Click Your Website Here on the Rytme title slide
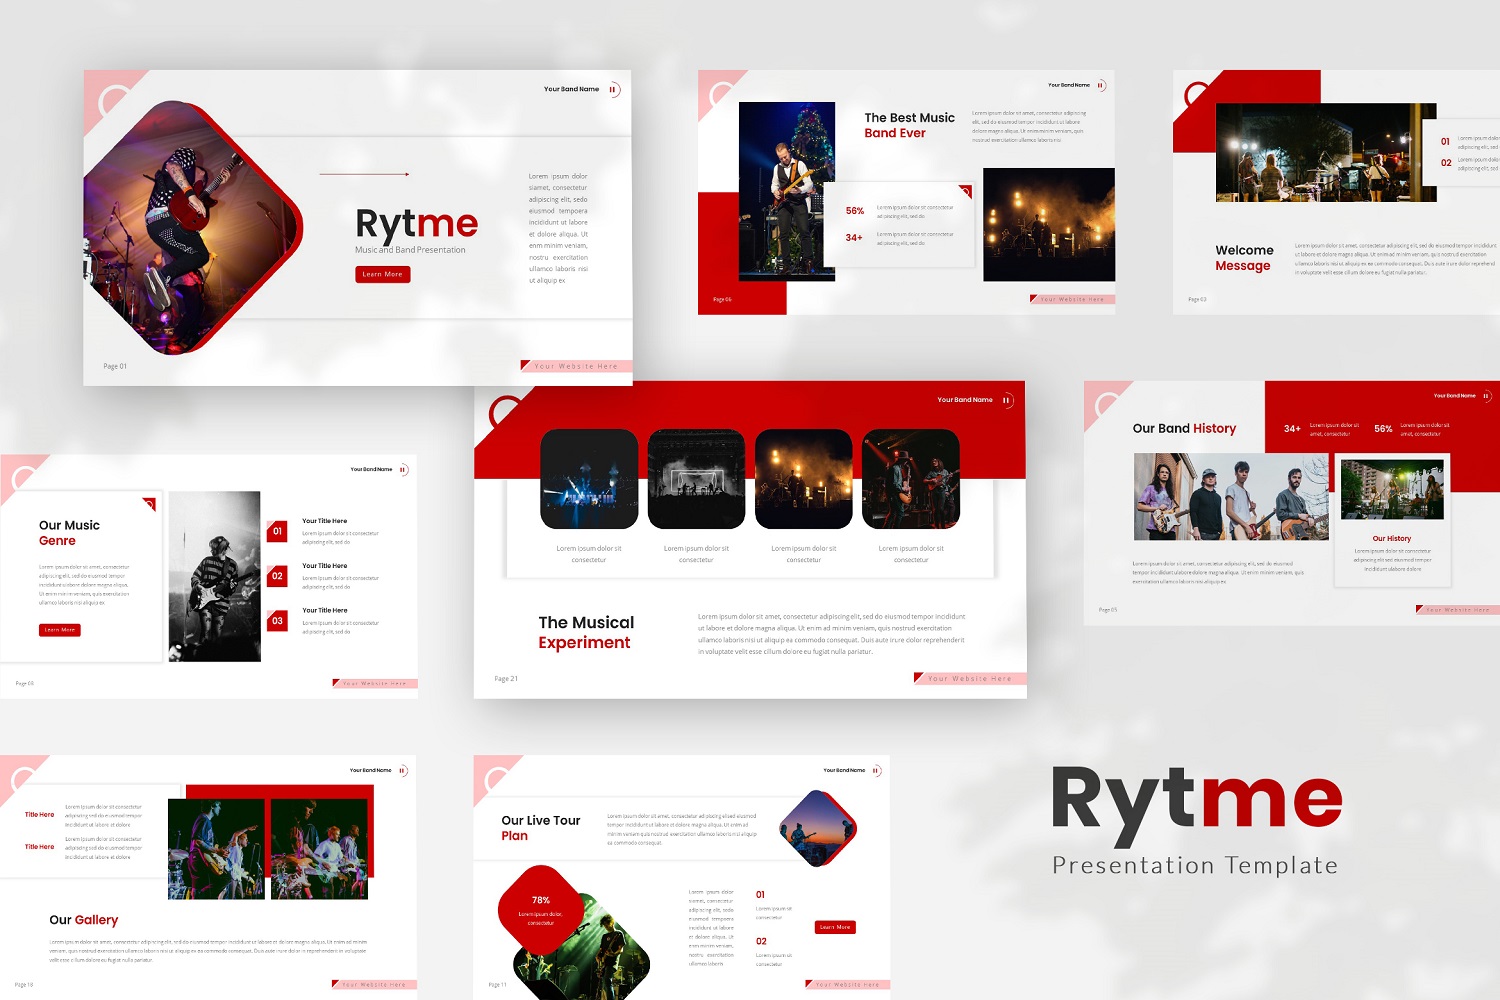Viewport: 1500px width, 1000px height. [577, 366]
